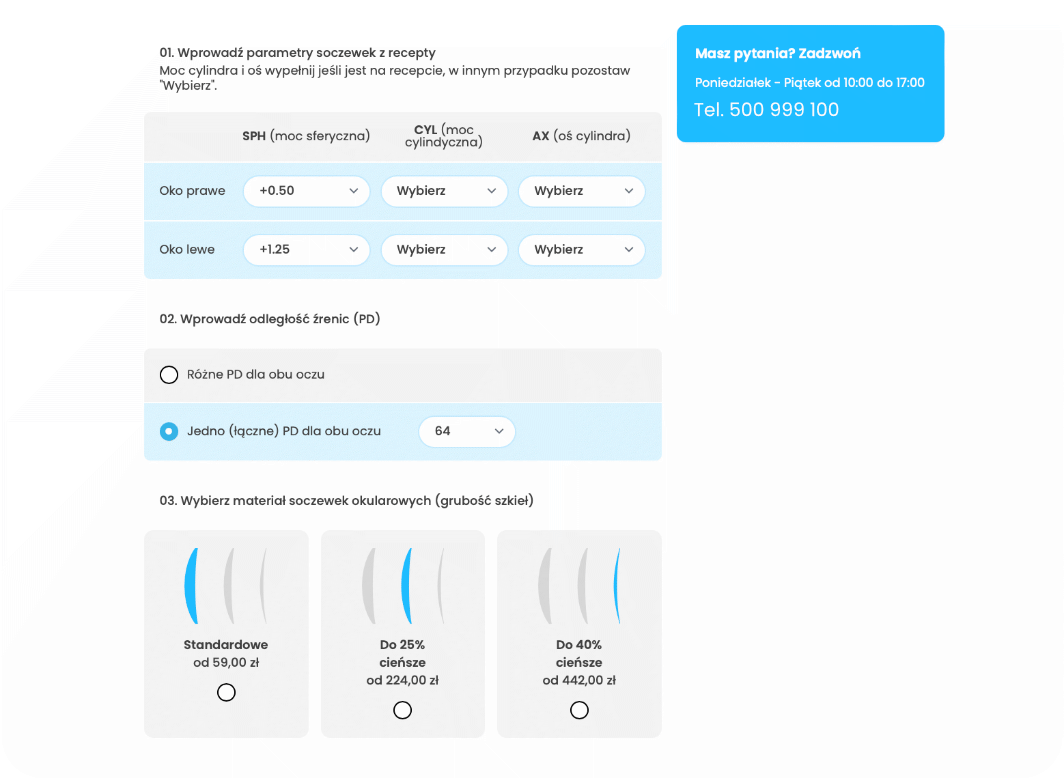Select the Do 25% cieńsze radio button
This screenshot has height=778, width=1064.
[402, 710]
